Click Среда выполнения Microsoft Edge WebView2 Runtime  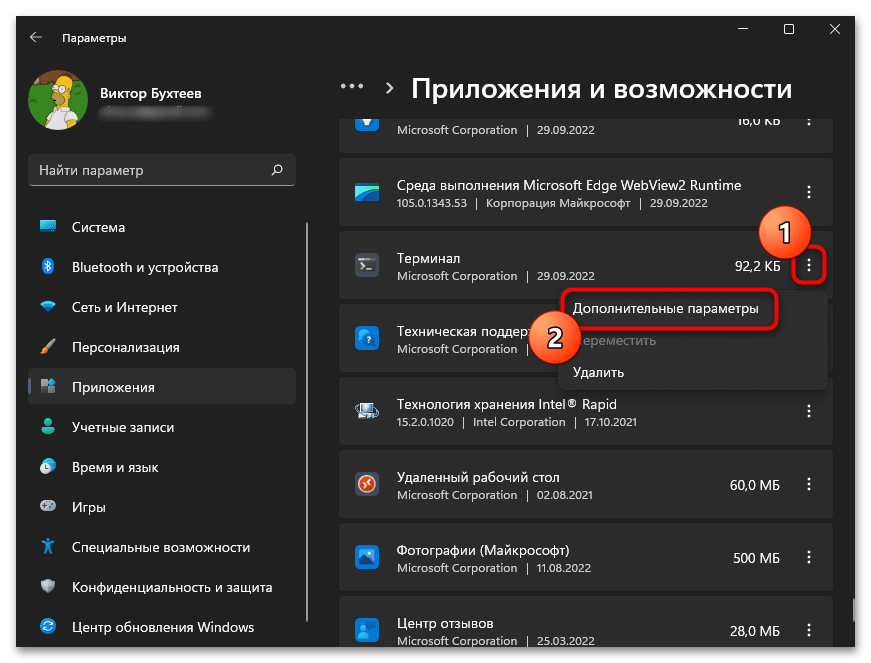coord(569,185)
